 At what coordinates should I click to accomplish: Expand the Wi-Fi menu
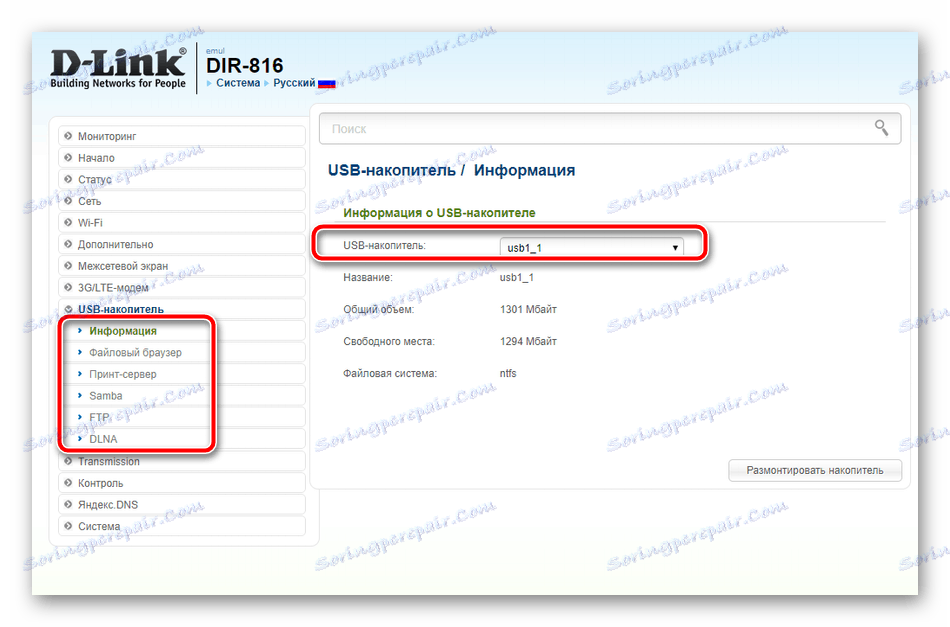(182, 222)
